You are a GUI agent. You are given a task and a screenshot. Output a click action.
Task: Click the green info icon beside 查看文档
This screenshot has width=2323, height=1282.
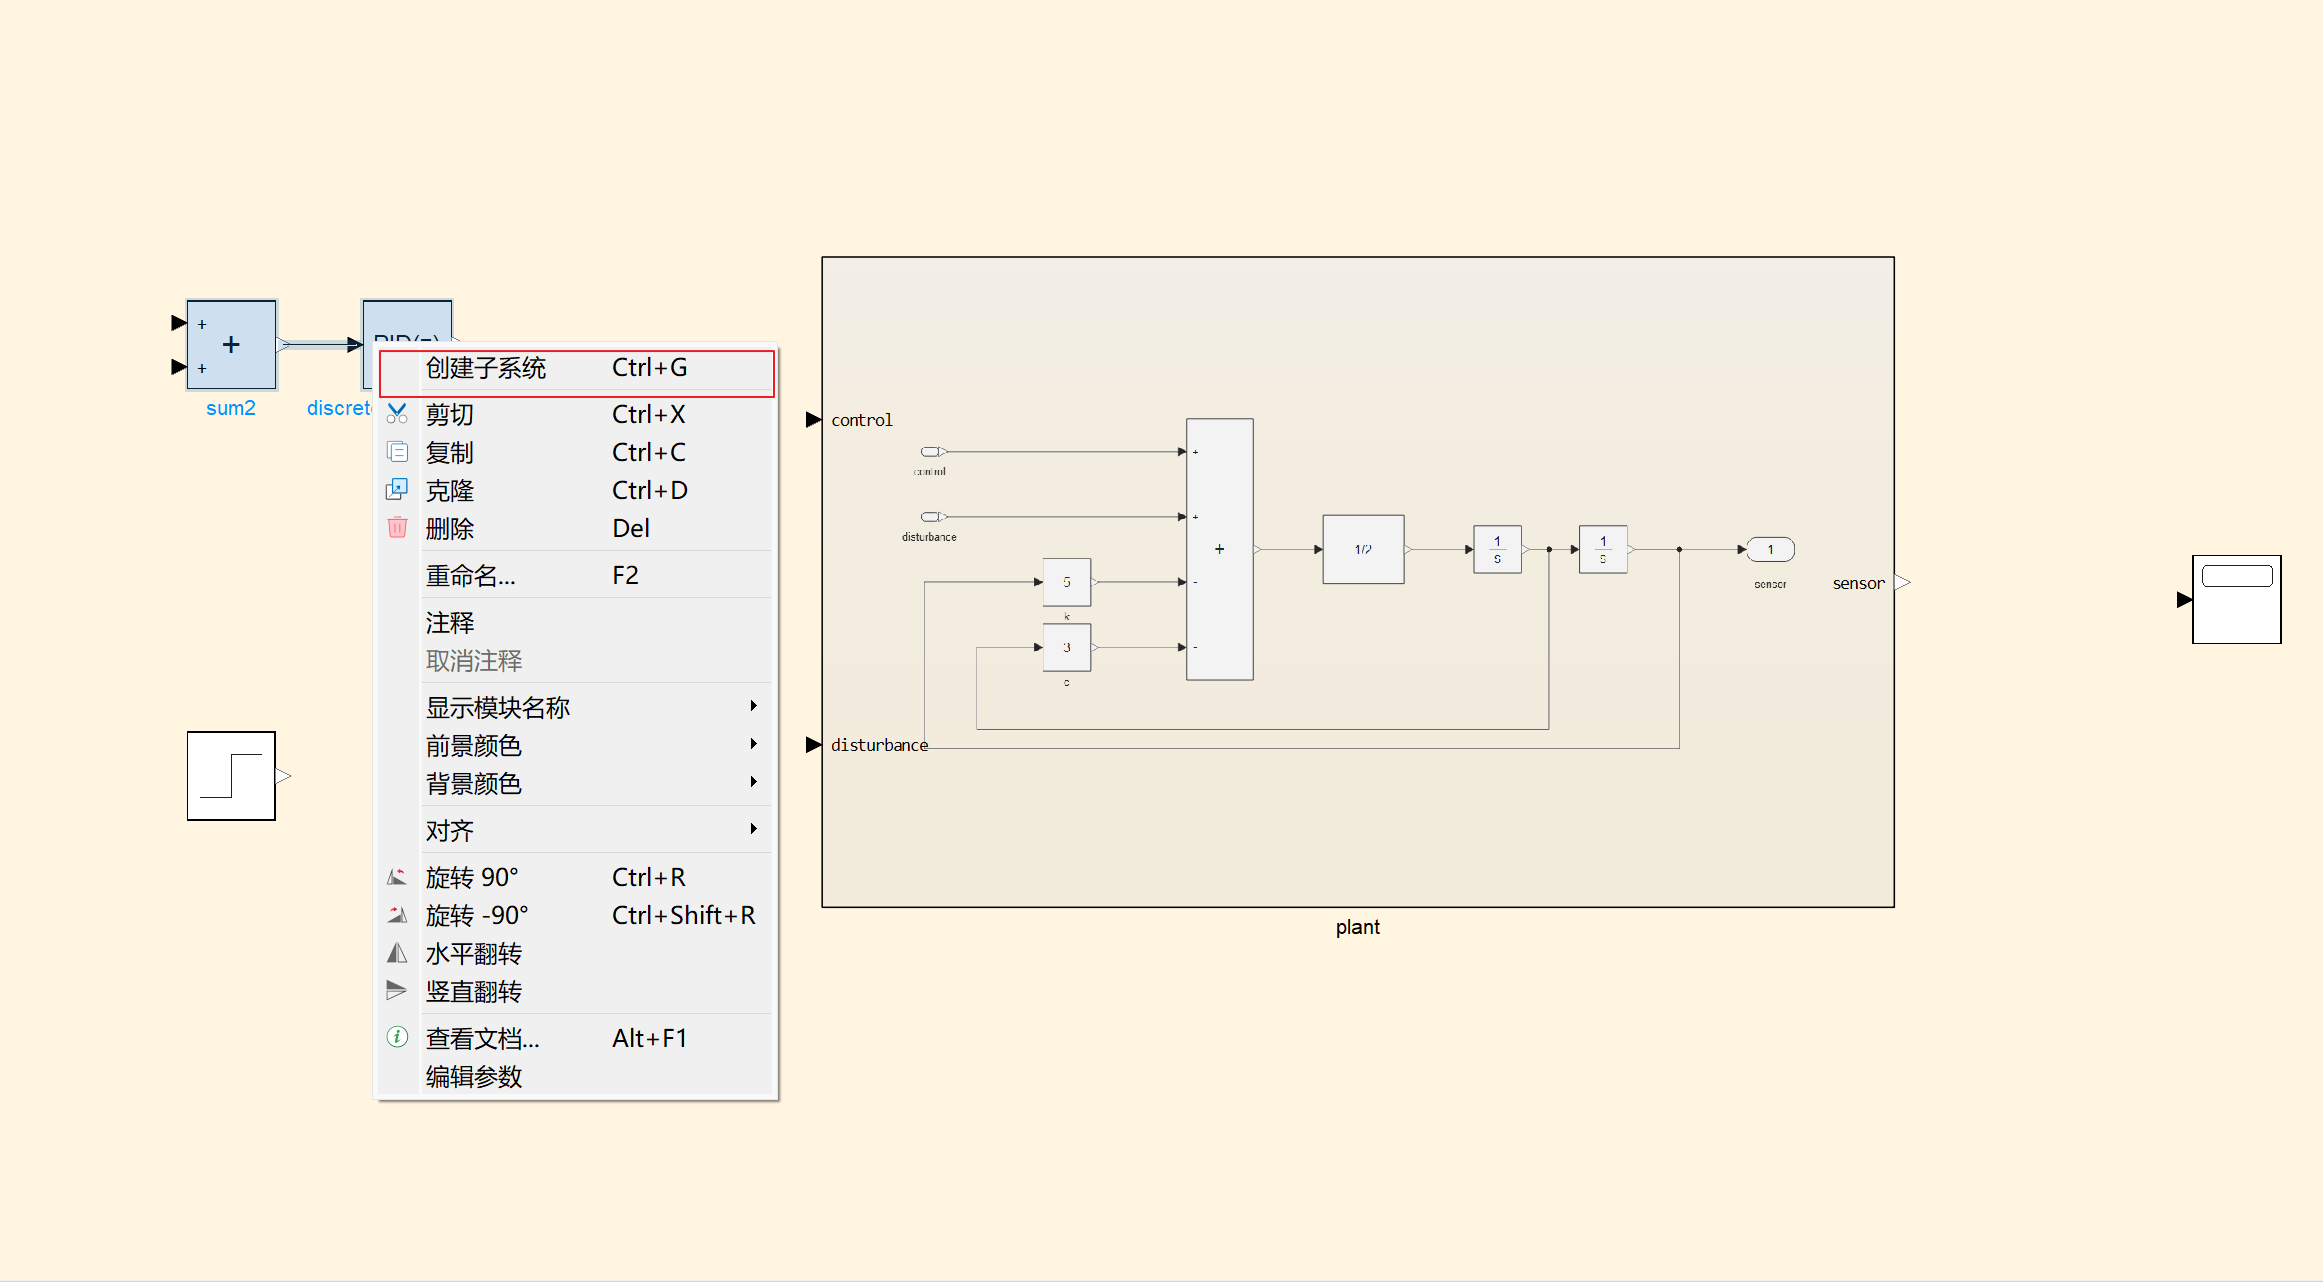pyautogui.click(x=397, y=1037)
